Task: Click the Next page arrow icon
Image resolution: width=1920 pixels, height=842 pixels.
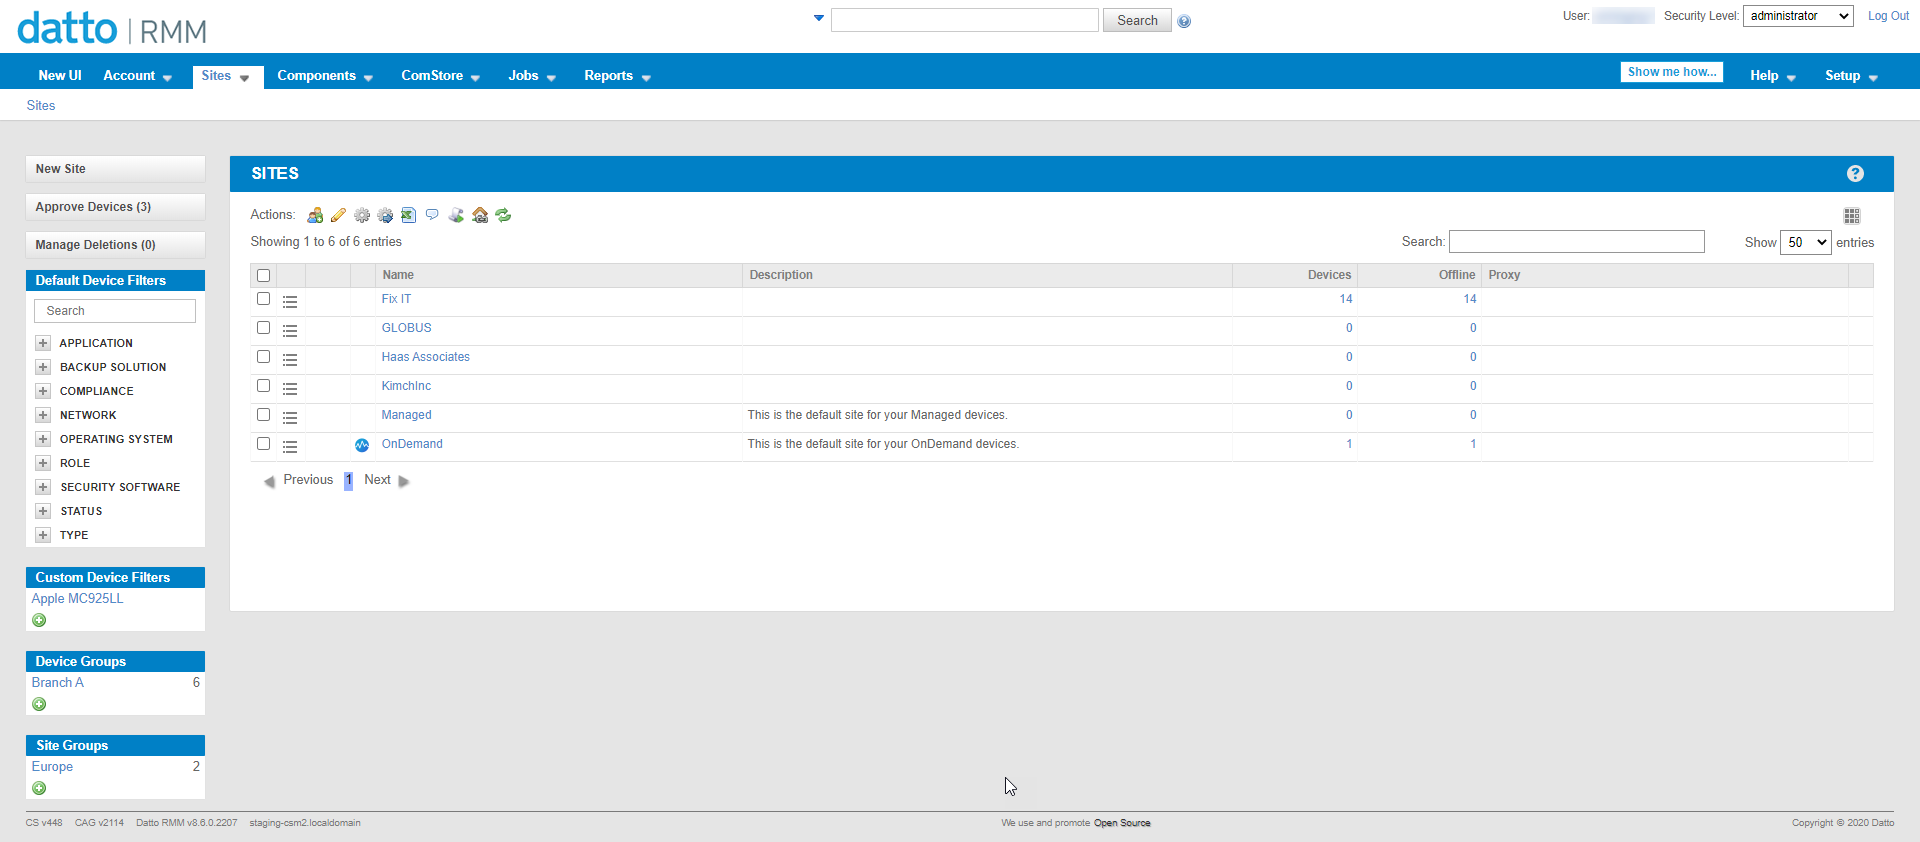Action: [x=404, y=481]
